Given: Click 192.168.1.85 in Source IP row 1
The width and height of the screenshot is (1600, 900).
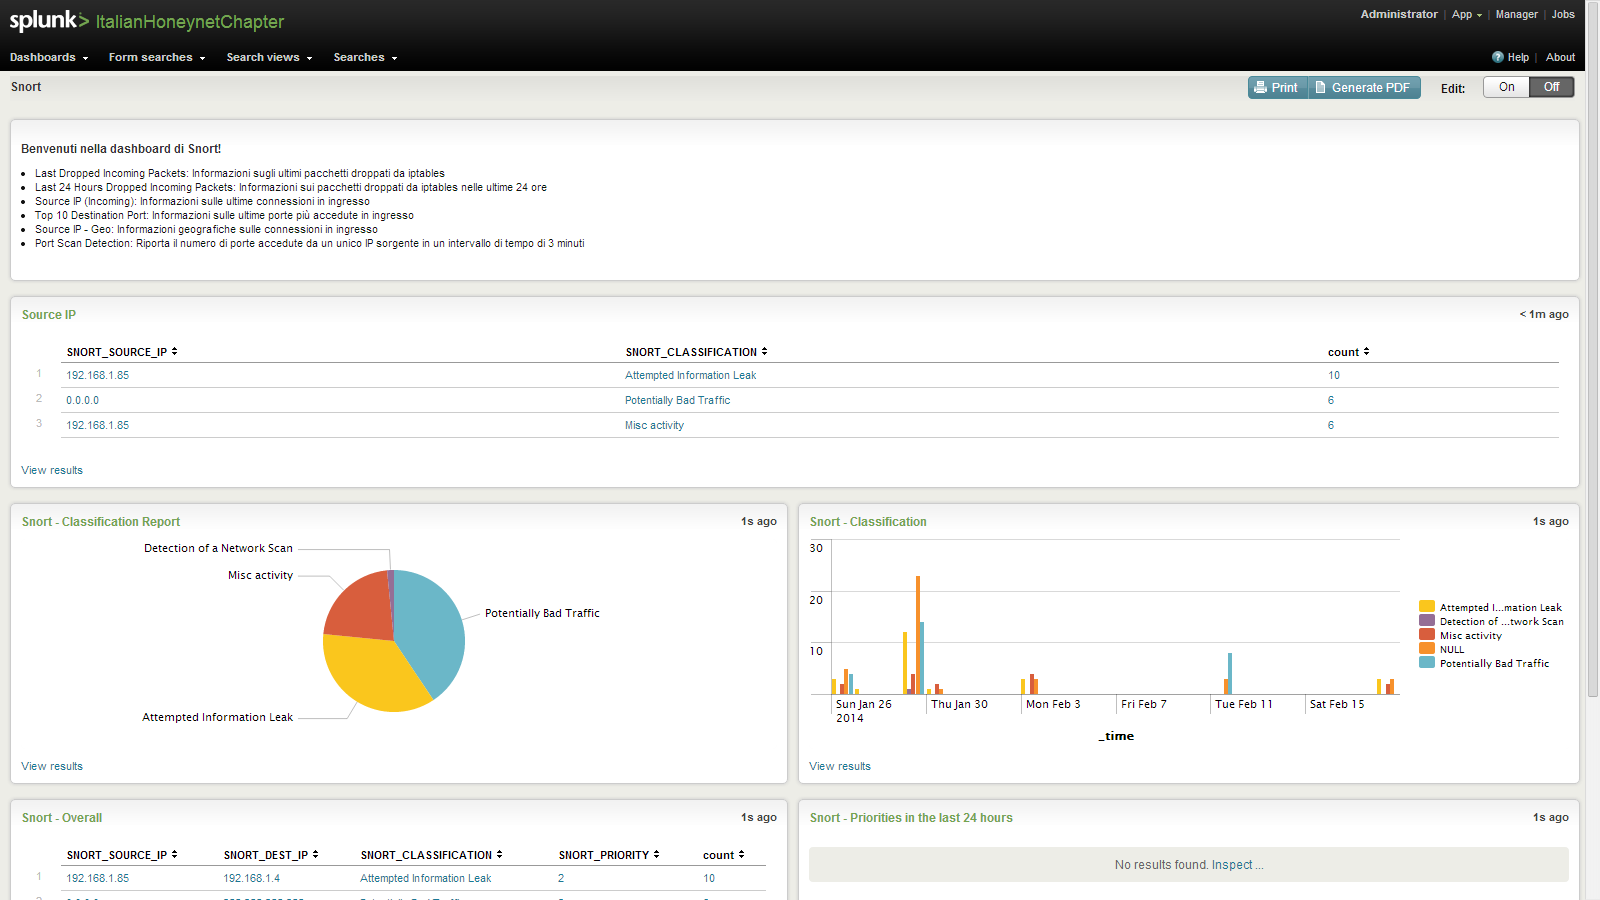Looking at the screenshot, I should point(98,375).
